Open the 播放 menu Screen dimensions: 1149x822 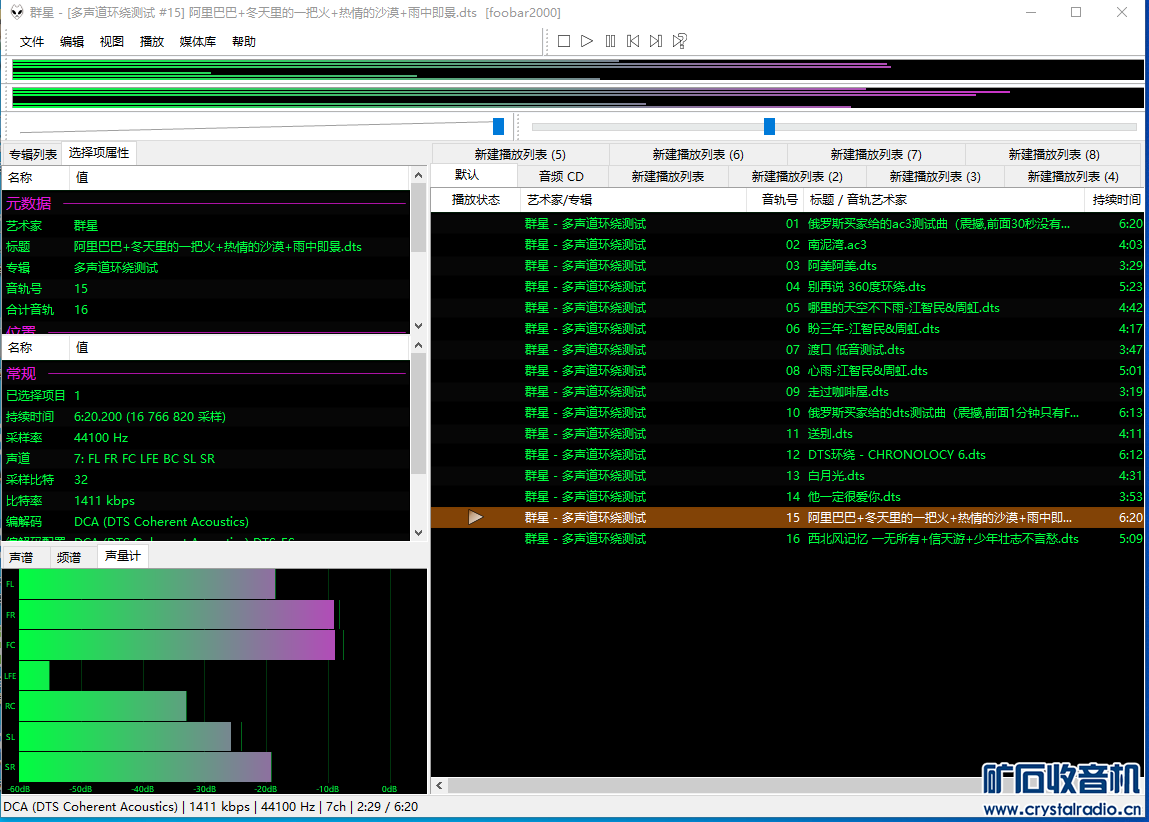tap(152, 42)
